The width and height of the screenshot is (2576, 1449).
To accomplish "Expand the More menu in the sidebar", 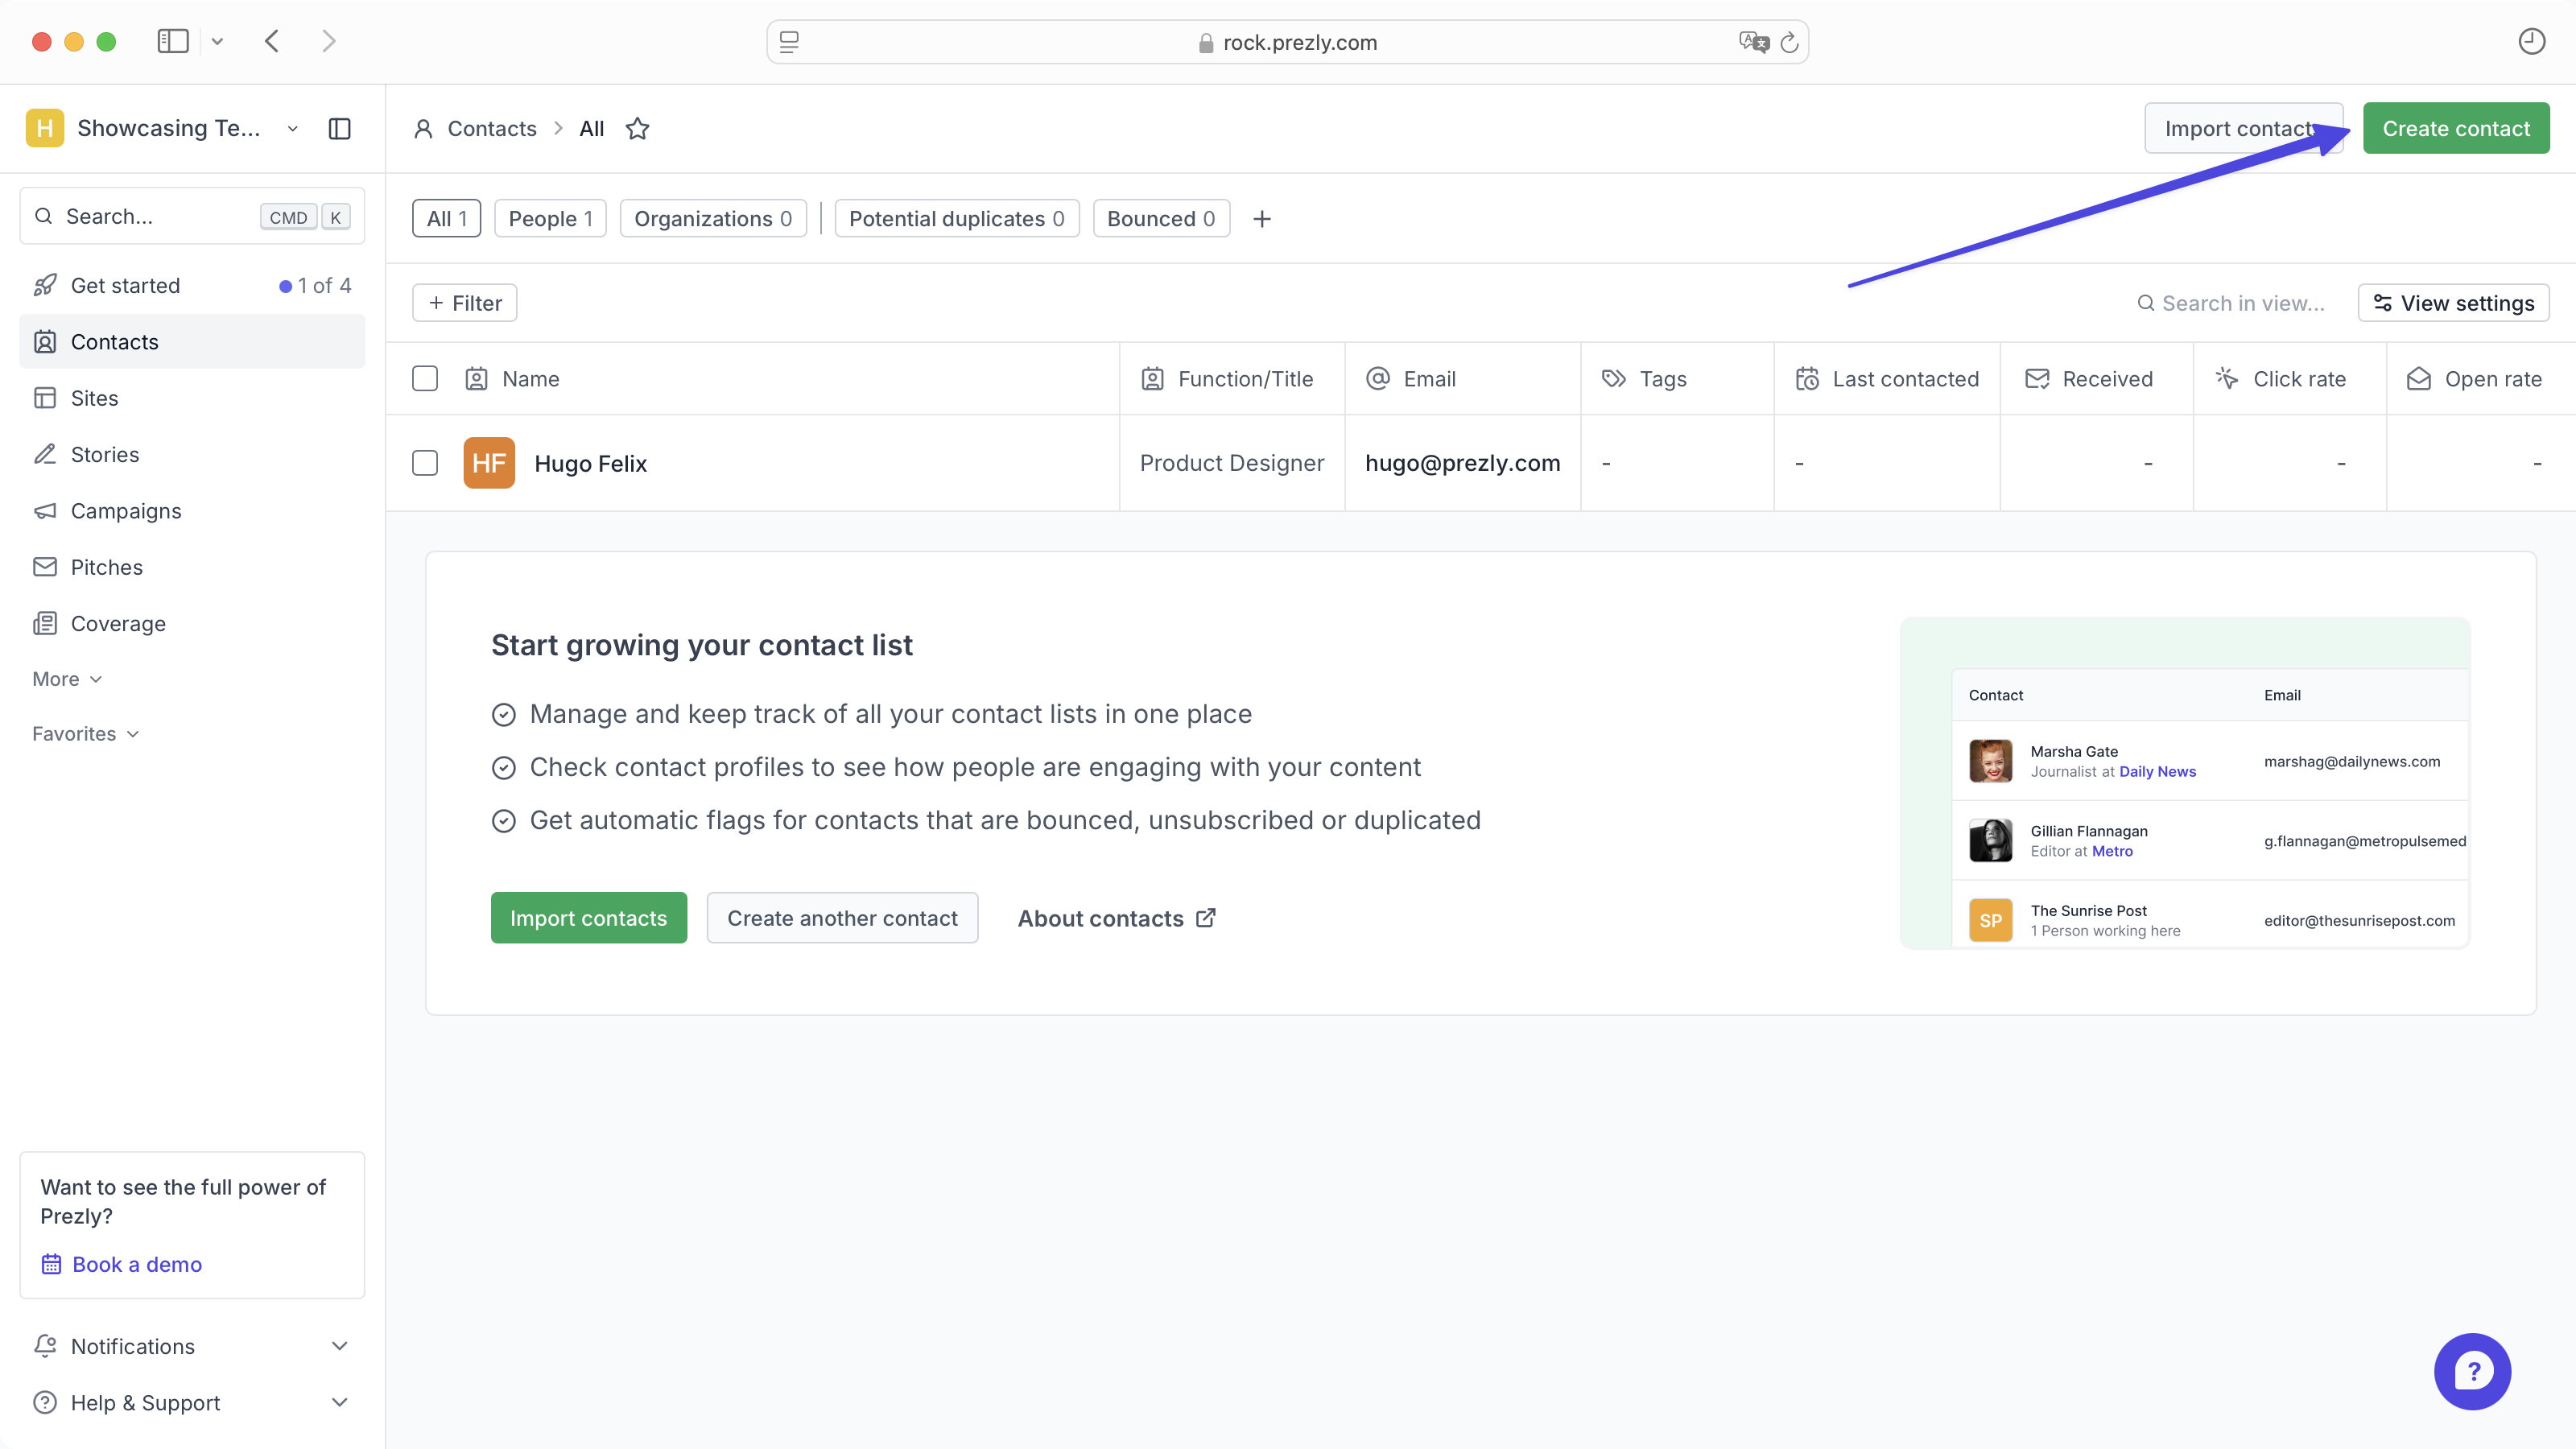I will 67,679.
